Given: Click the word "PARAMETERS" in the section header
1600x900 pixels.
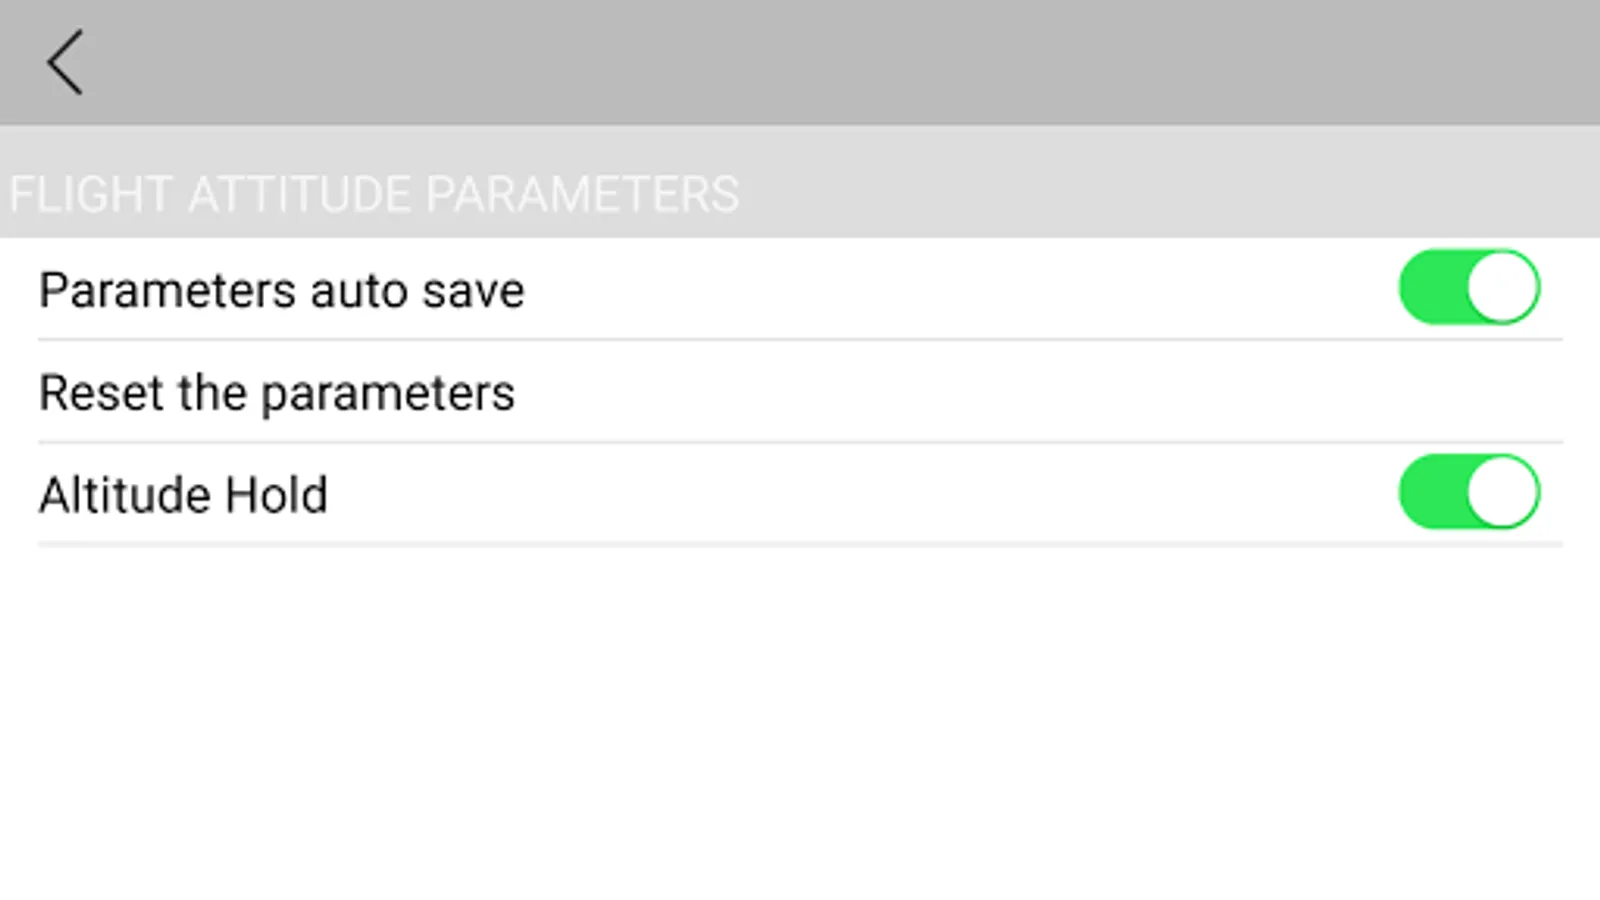Looking at the screenshot, I should pos(582,193).
